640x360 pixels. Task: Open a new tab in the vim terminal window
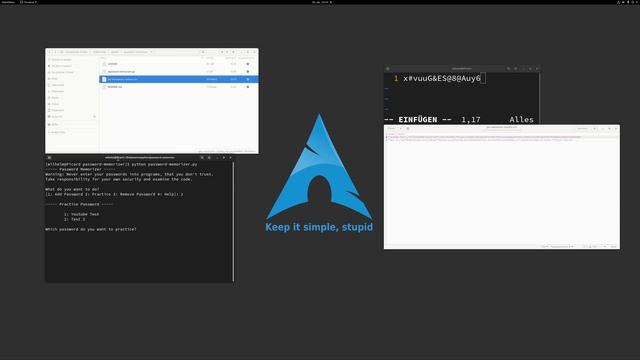click(387, 69)
